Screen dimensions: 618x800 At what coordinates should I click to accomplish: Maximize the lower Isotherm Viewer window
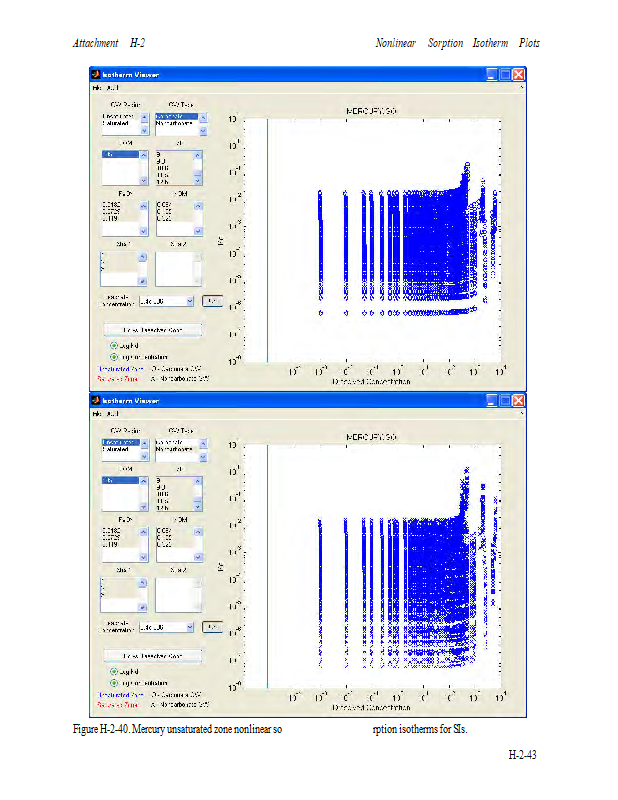click(x=506, y=400)
